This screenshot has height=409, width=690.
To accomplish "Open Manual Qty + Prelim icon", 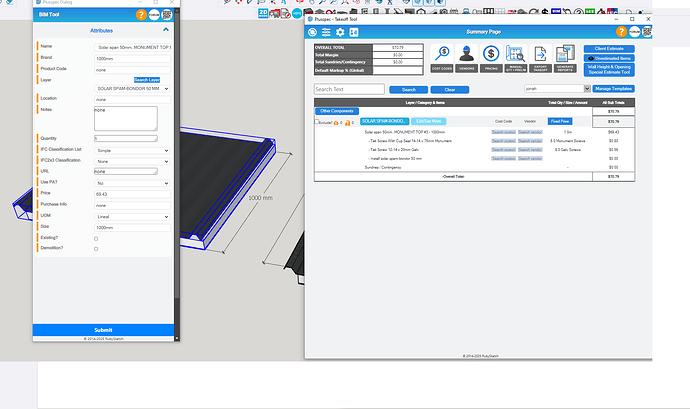I will pos(516,58).
